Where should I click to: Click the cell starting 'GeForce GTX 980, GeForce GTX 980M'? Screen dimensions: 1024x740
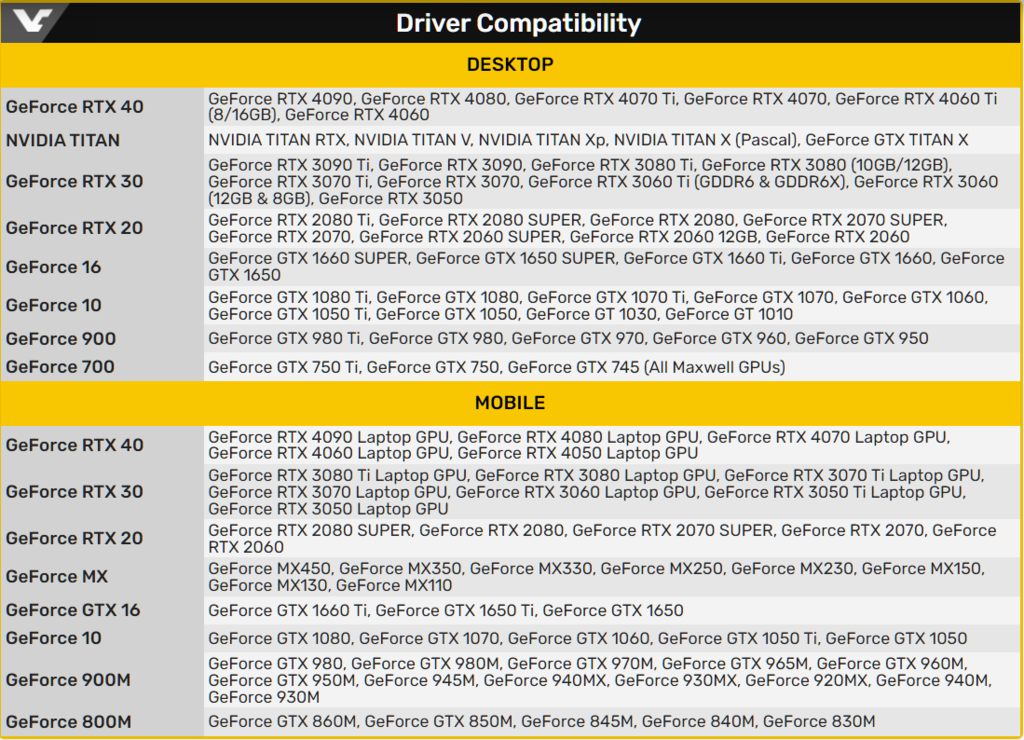coord(612,680)
